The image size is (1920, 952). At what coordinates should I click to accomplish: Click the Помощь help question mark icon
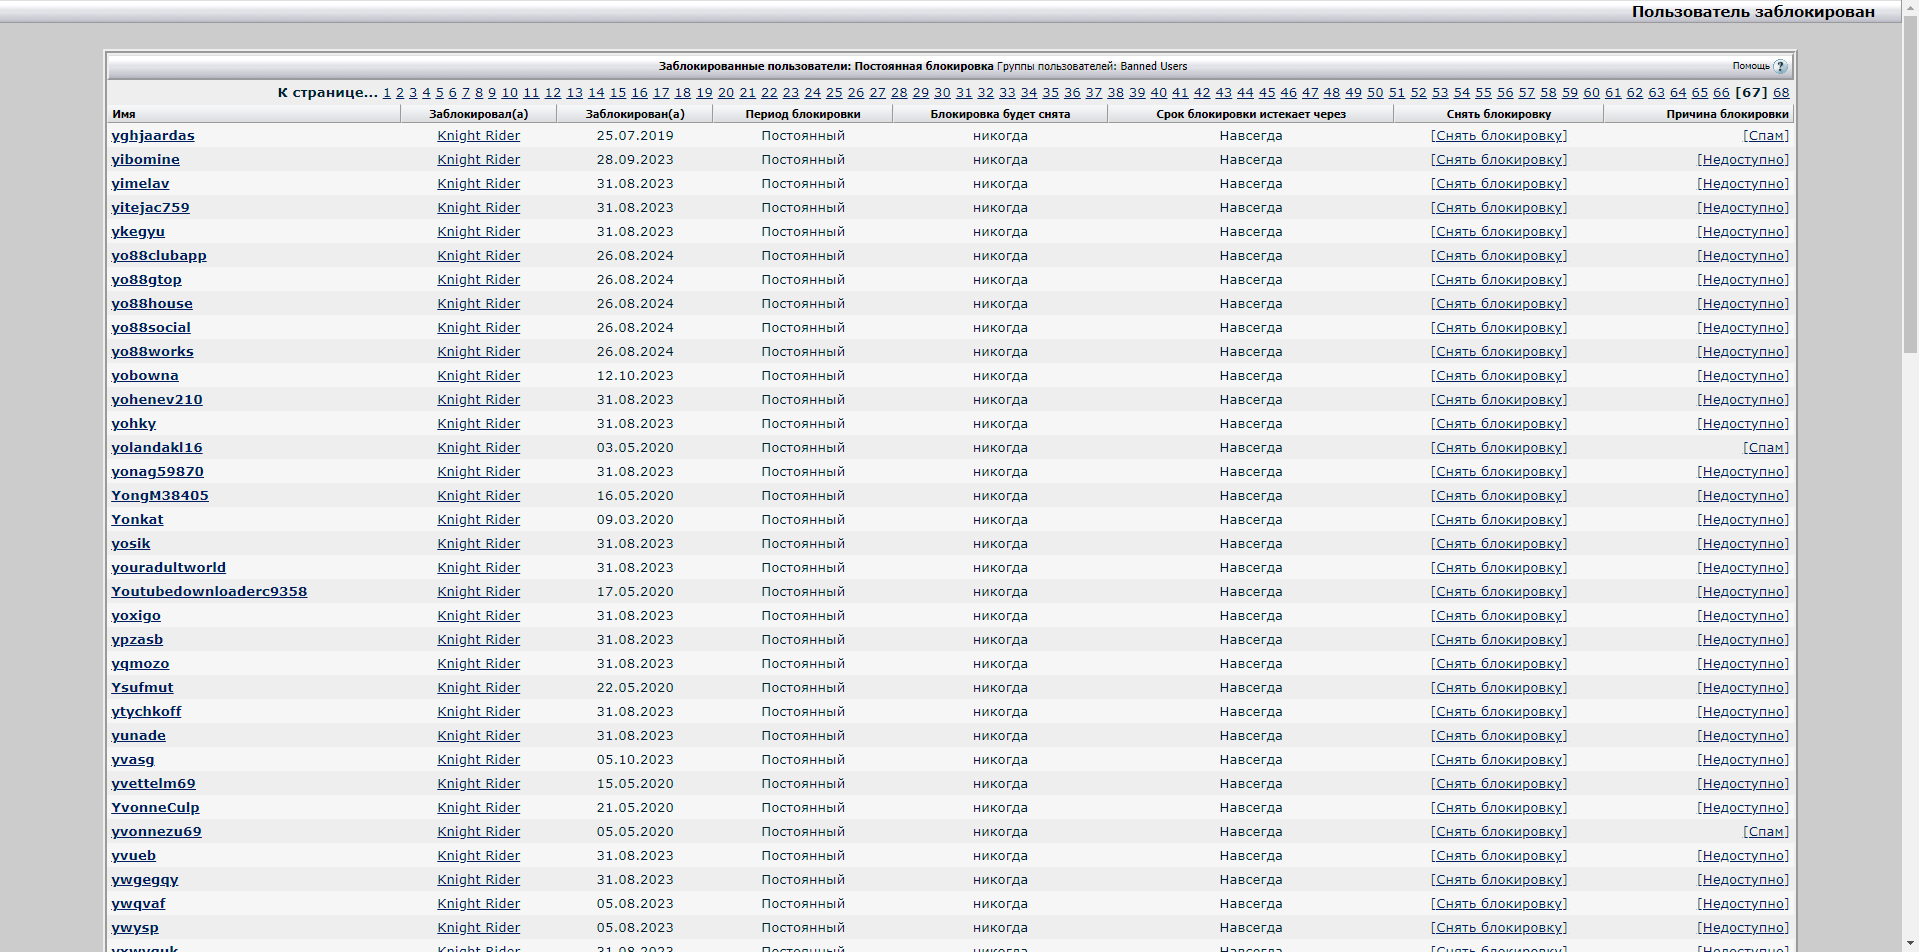point(1780,66)
